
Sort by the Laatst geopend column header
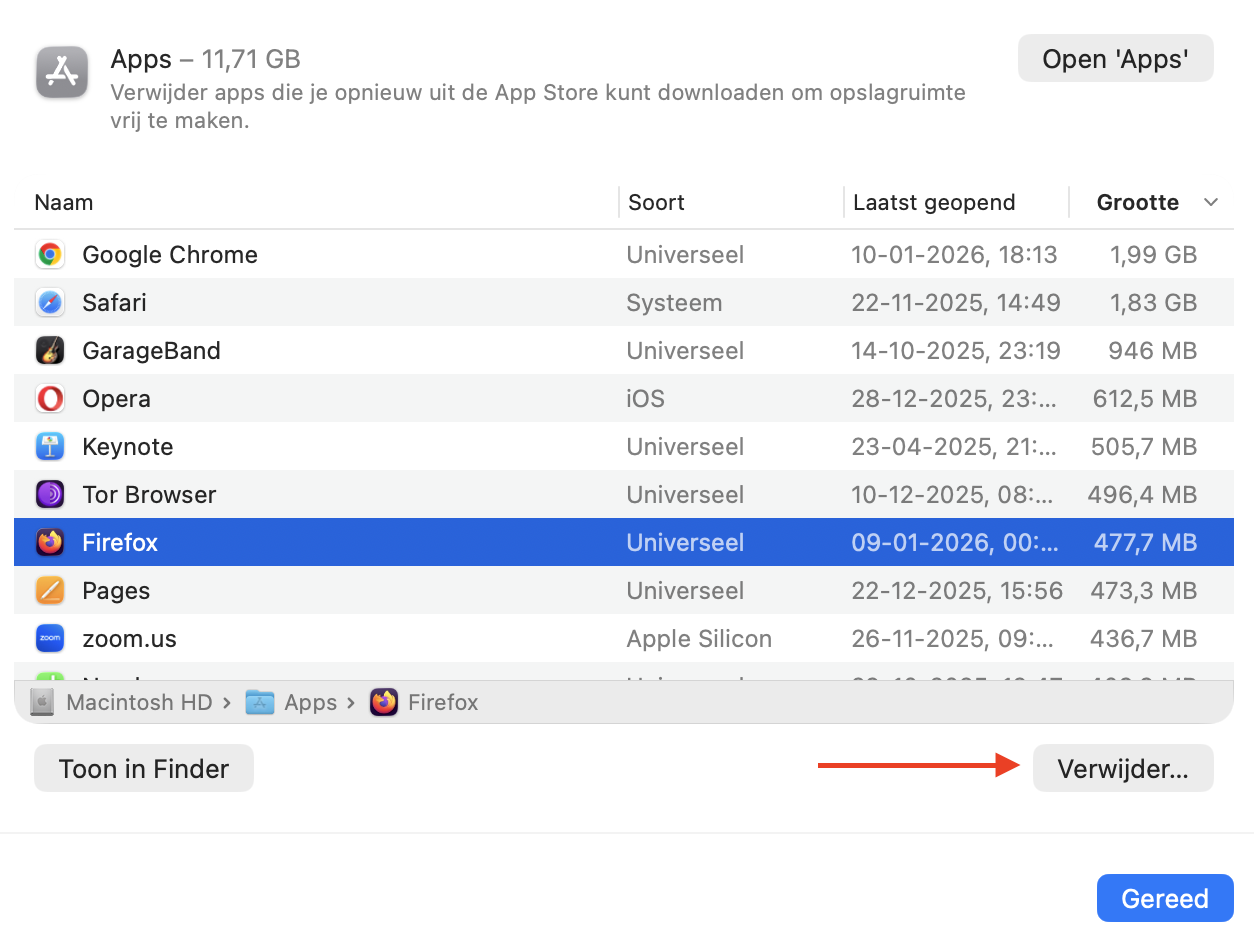tap(934, 202)
